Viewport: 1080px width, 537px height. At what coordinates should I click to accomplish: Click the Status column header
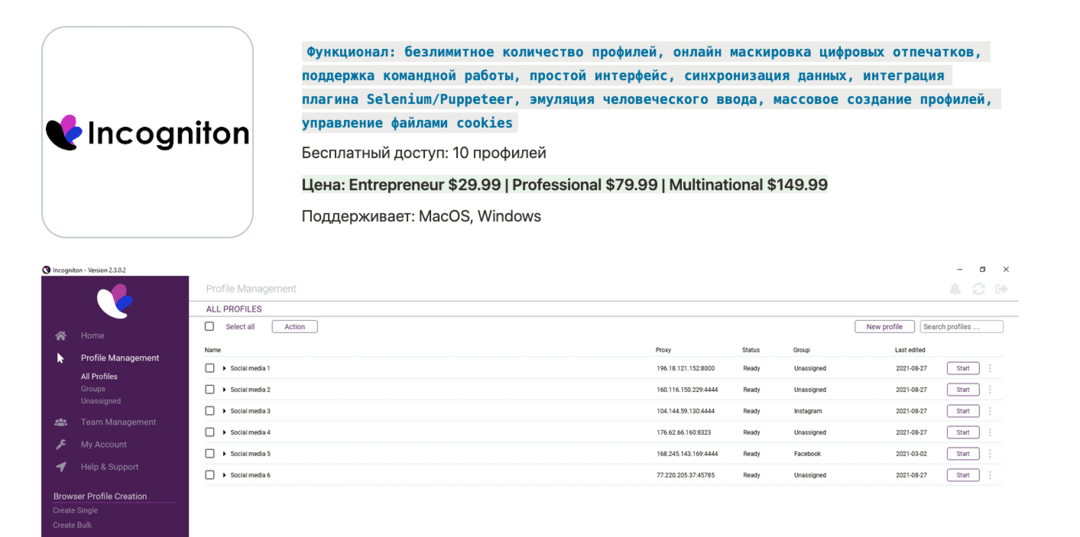coord(751,350)
